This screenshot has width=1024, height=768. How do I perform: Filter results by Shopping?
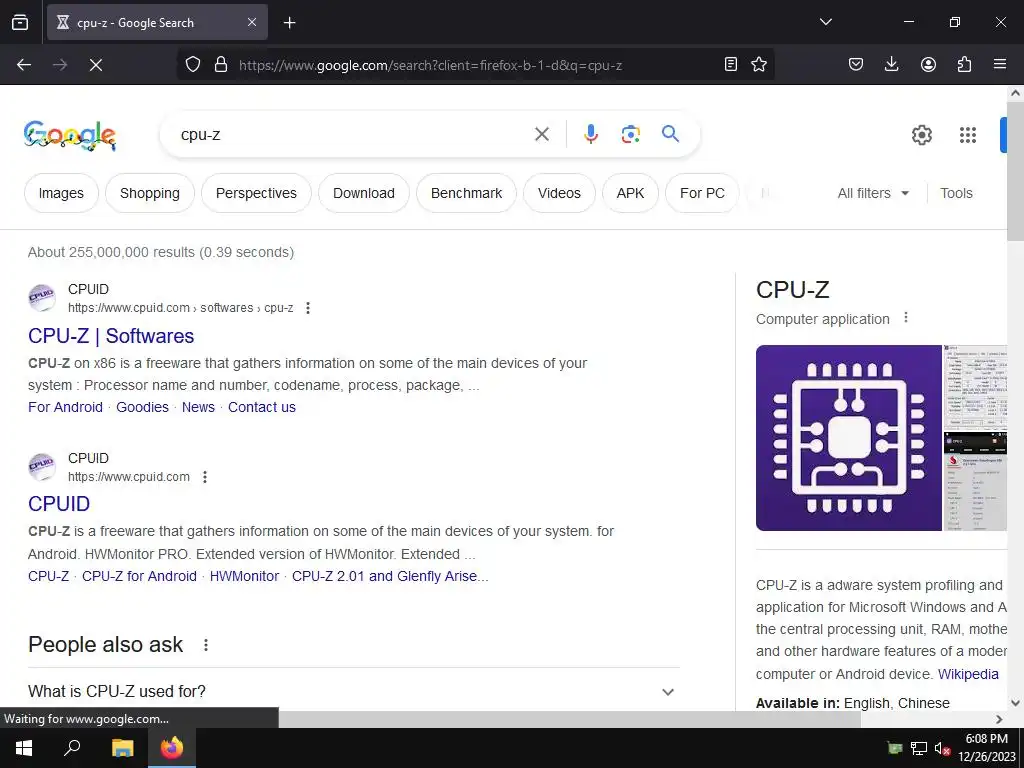[x=150, y=193]
